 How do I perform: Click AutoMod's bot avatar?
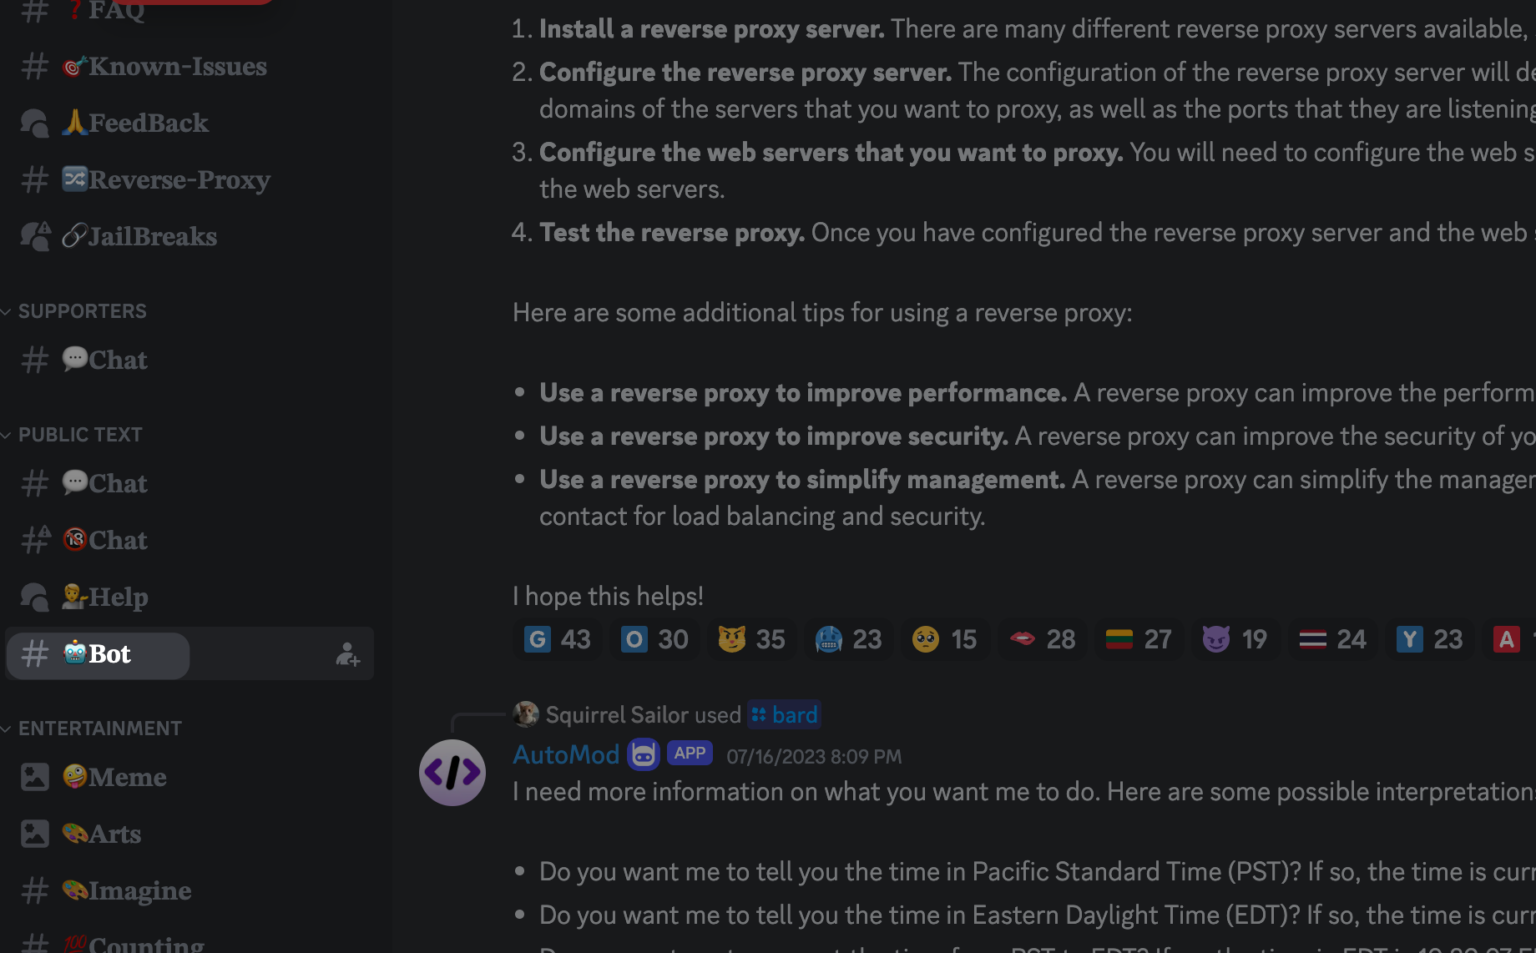point(452,772)
